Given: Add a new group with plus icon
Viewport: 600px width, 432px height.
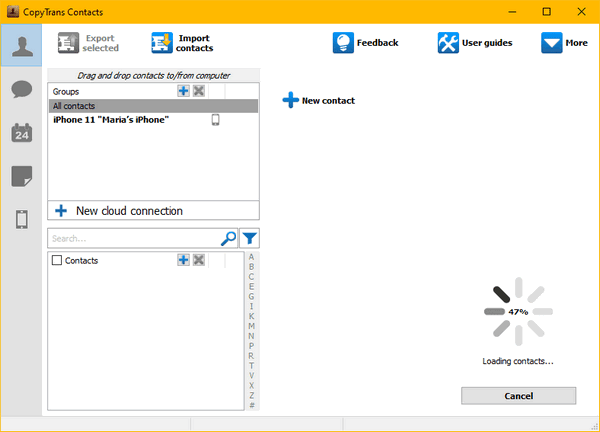Looking at the screenshot, I should [x=183, y=91].
